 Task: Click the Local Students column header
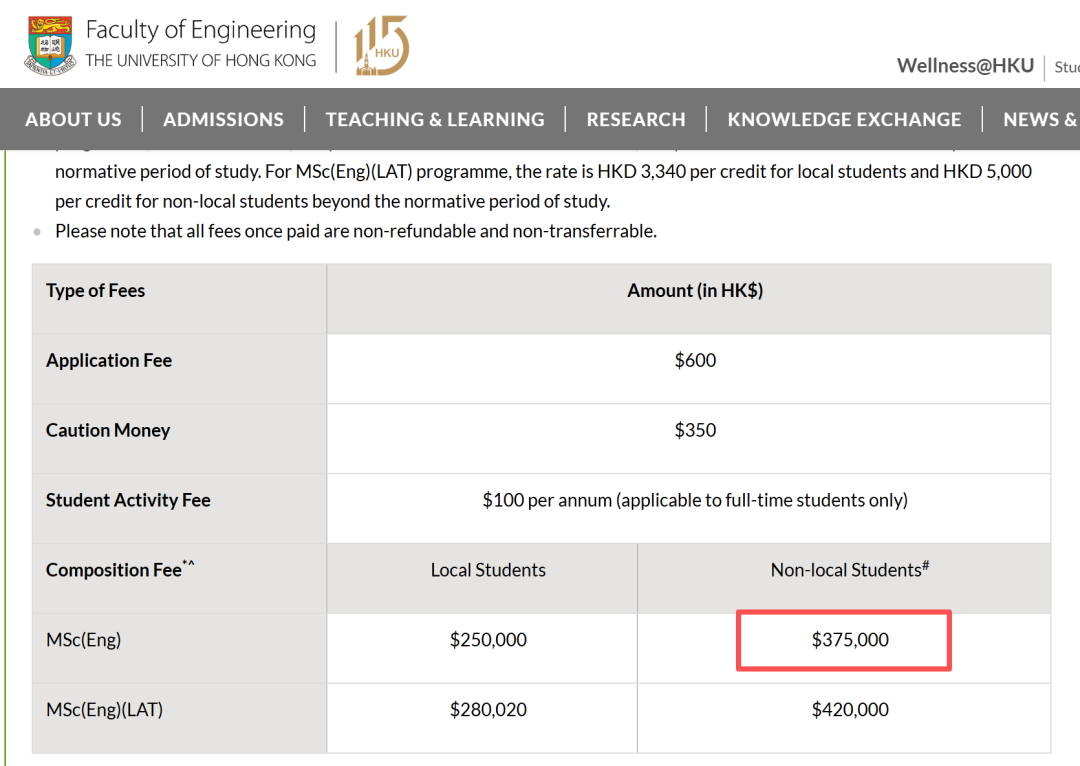[488, 570]
